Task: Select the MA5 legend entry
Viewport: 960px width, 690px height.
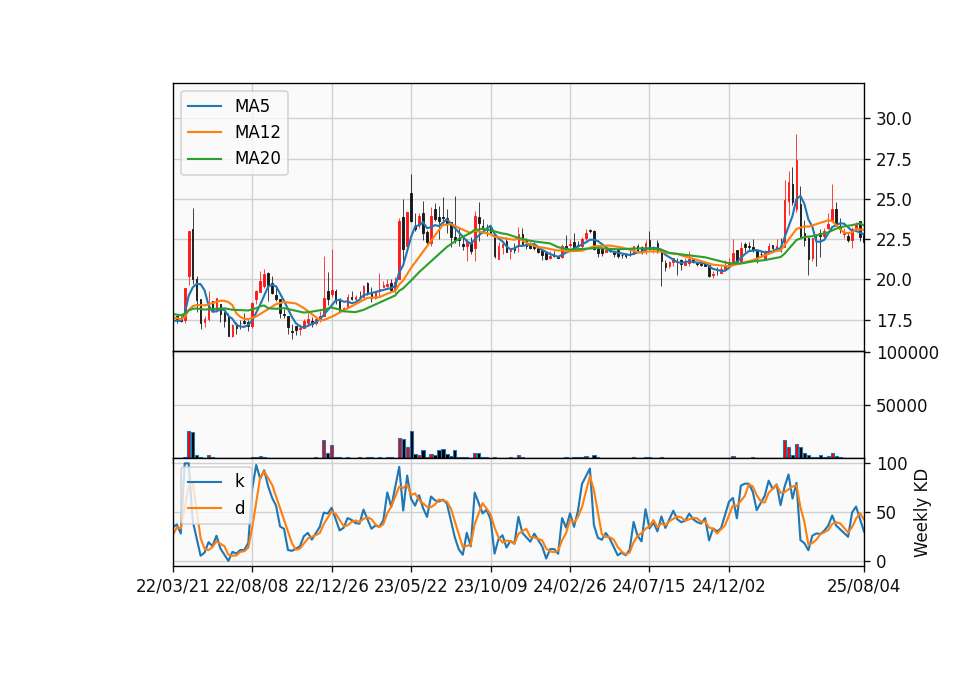Action: point(228,106)
